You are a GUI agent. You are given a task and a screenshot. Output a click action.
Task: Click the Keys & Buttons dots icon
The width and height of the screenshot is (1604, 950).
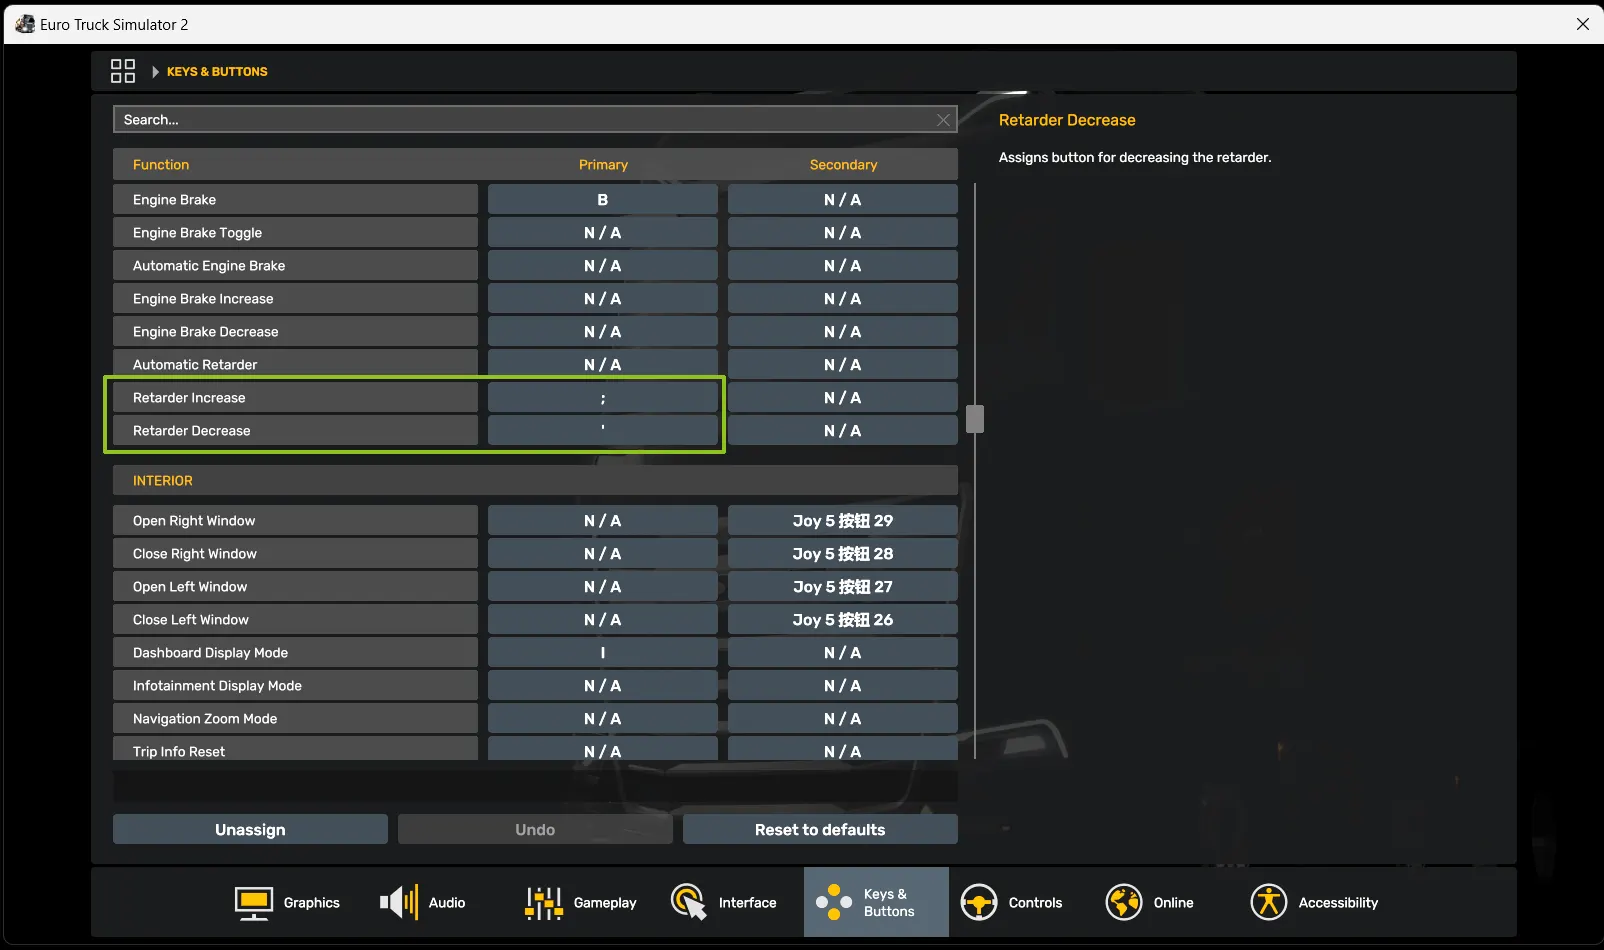click(834, 902)
